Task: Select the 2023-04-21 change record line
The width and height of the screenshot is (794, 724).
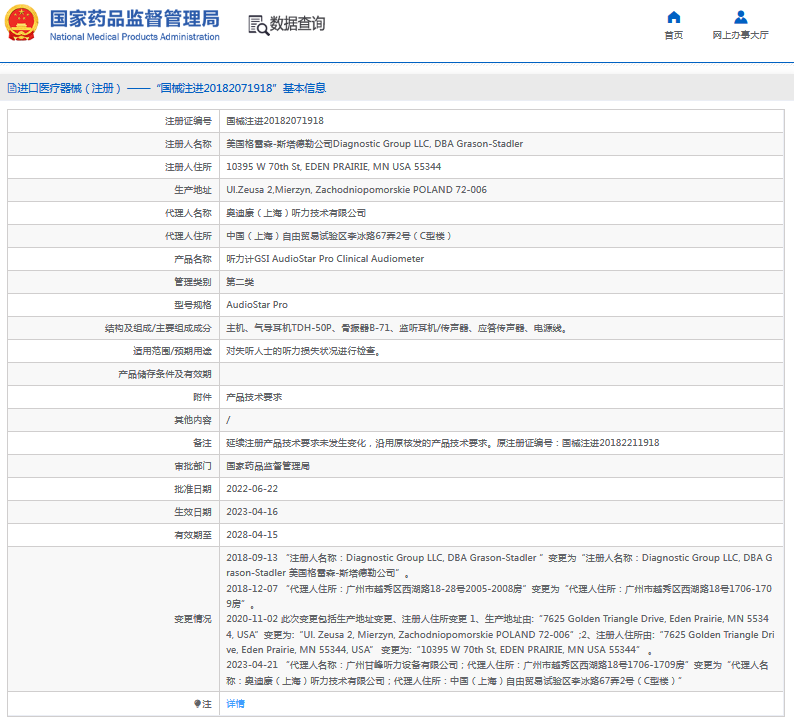Action: [497, 673]
